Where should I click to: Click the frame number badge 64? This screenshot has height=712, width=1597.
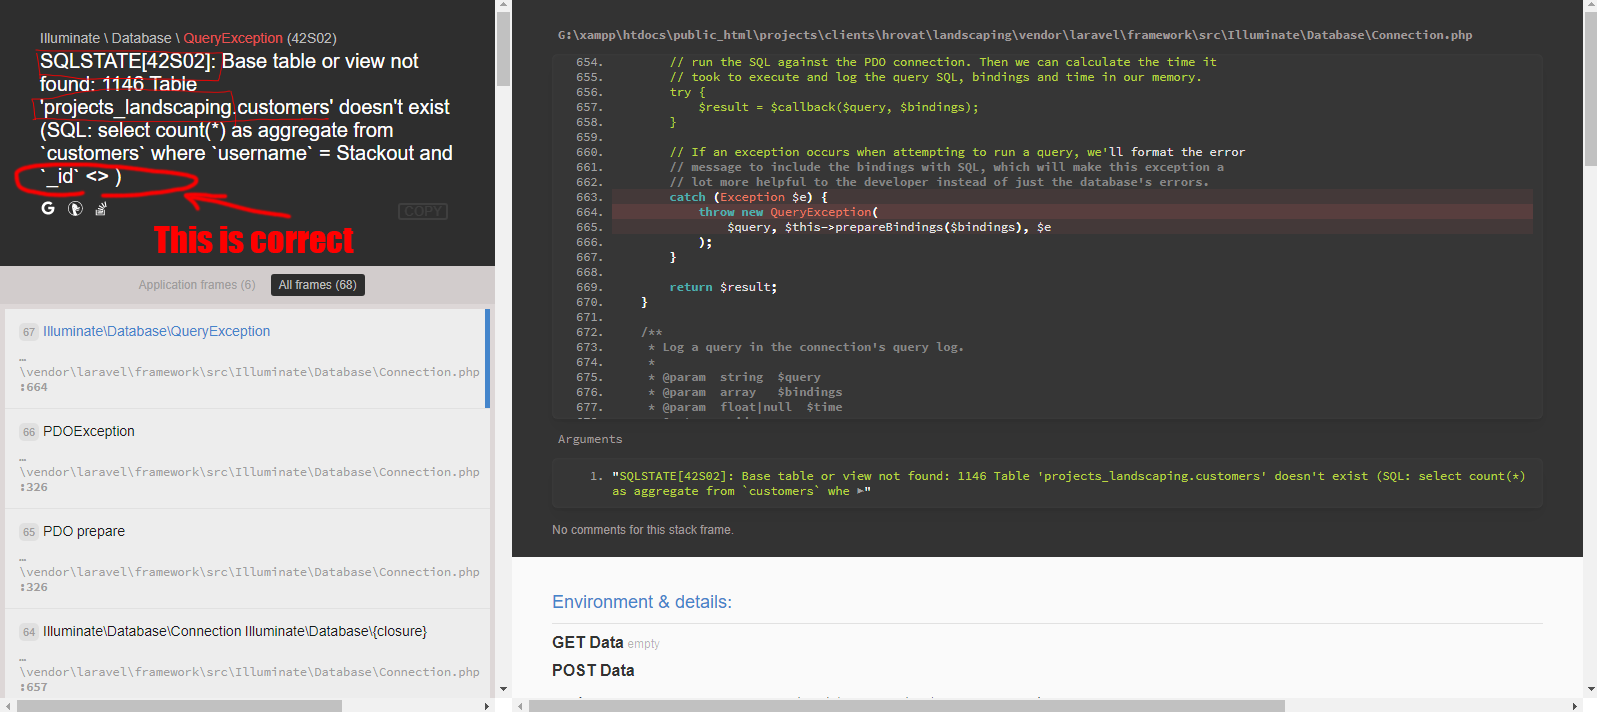click(29, 632)
